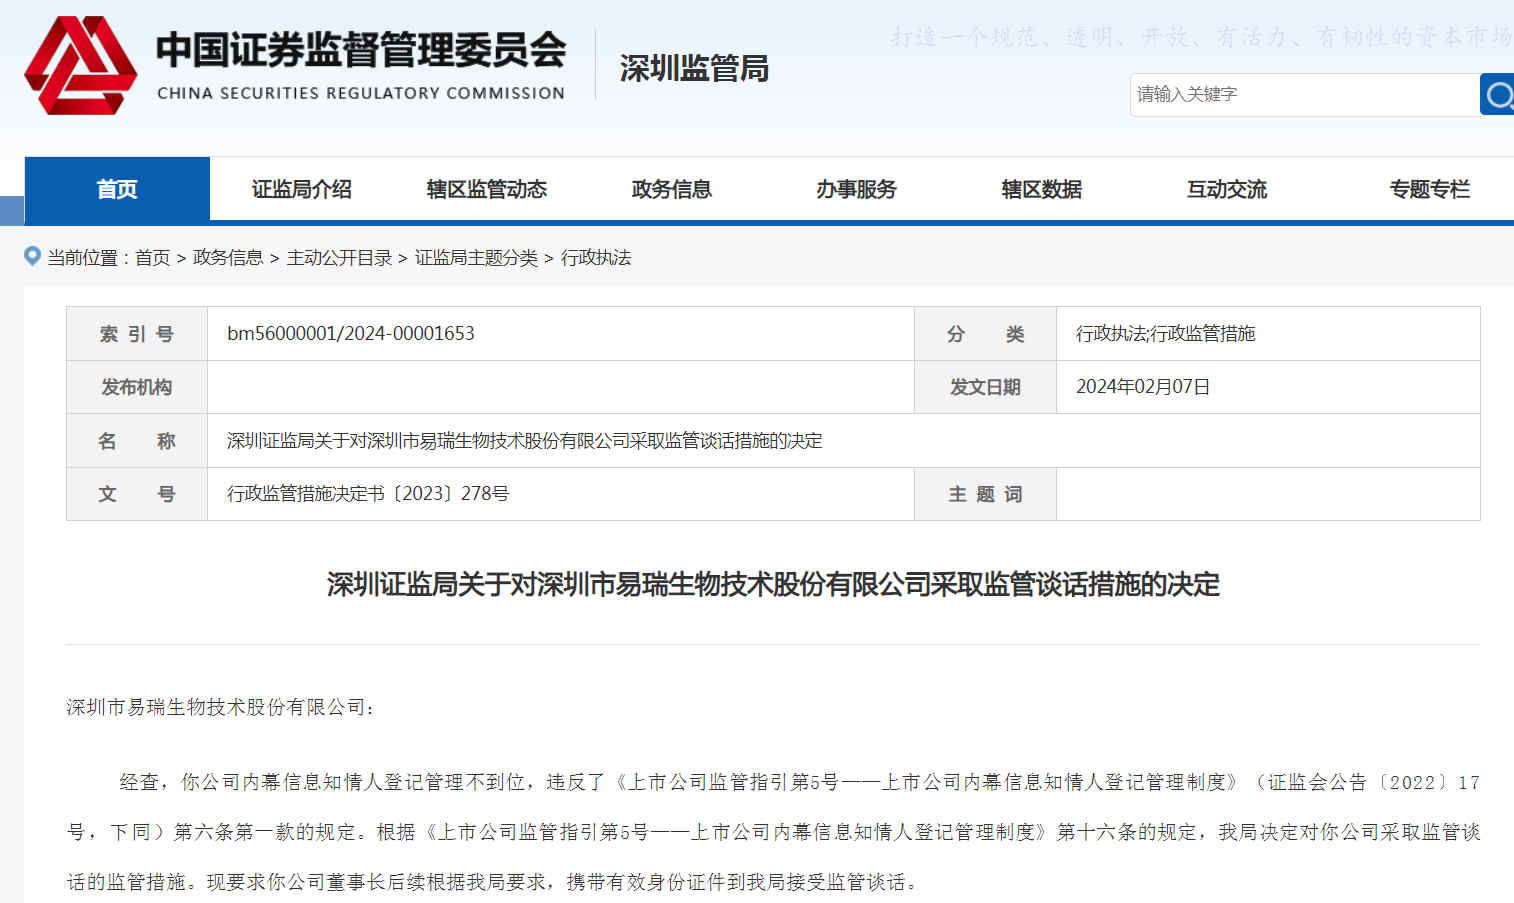
Task: Click the 中国证券监督管理委员会 header title
Action: pyautogui.click(x=361, y=49)
